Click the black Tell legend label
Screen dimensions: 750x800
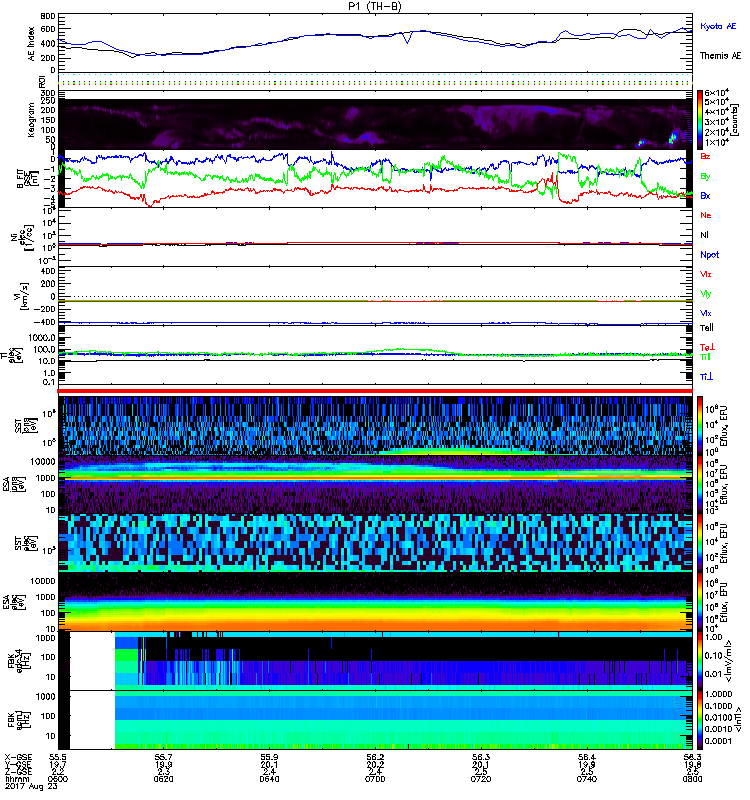click(x=706, y=328)
